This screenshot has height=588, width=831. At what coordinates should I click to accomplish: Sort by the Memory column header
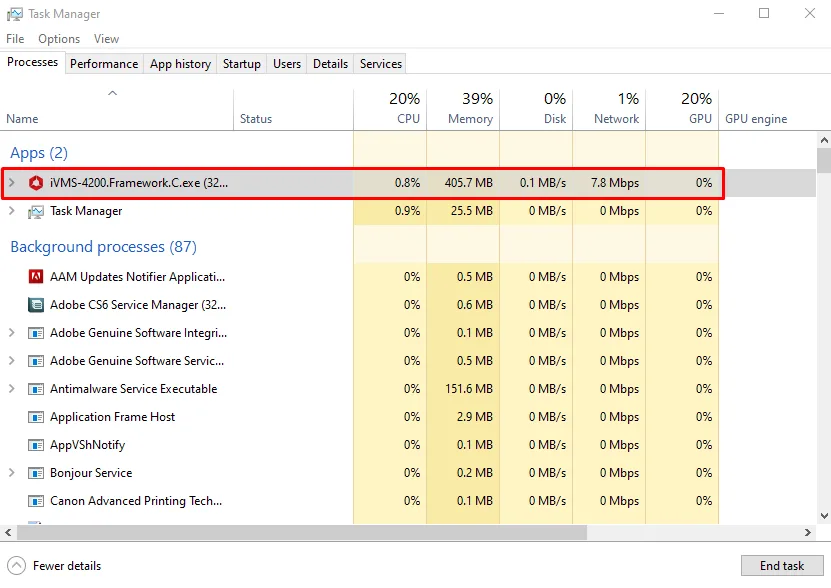pos(463,110)
